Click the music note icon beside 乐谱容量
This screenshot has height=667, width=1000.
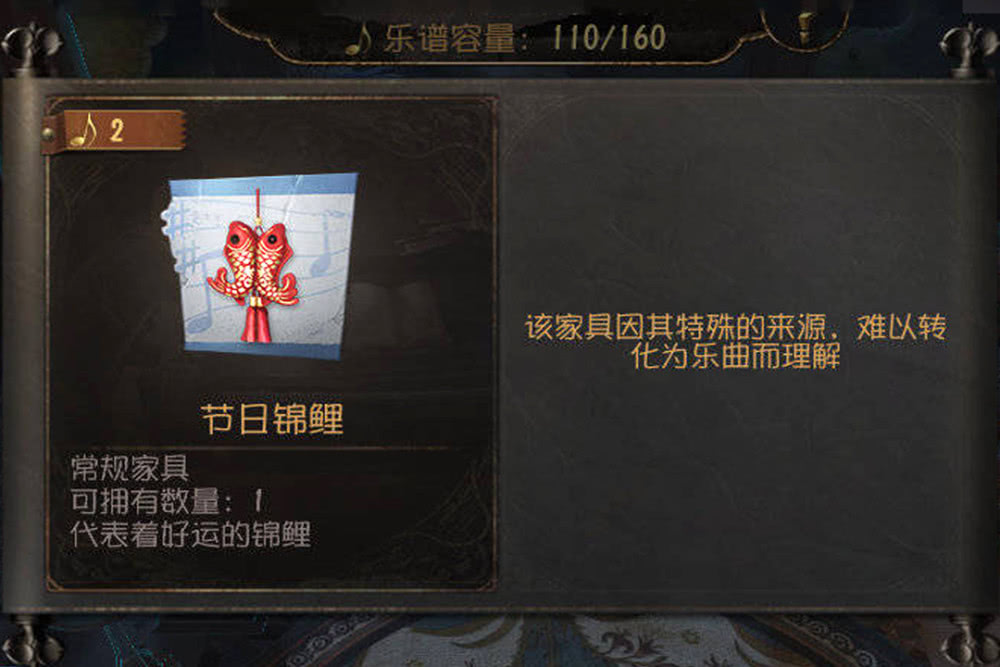click(359, 40)
